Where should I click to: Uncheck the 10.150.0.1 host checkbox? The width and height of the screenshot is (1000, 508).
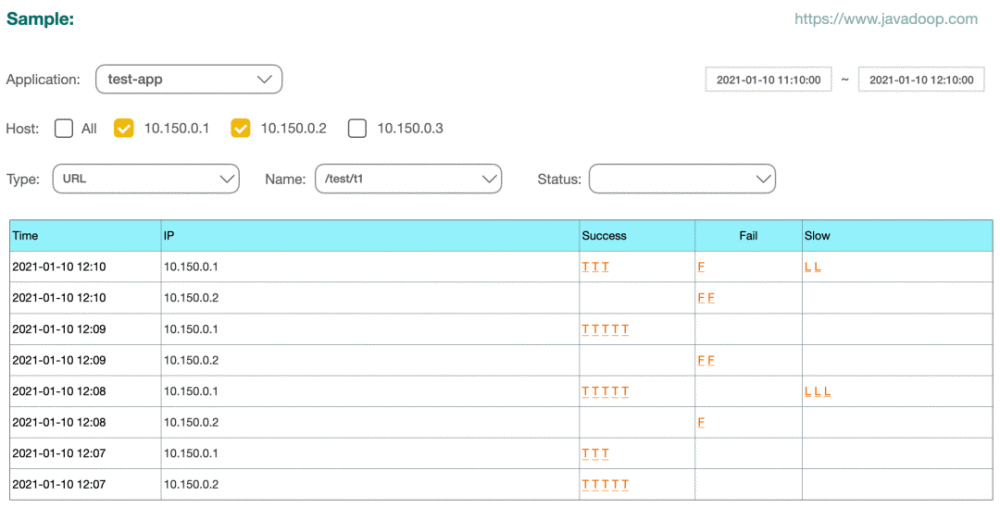[x=124, y=129]
